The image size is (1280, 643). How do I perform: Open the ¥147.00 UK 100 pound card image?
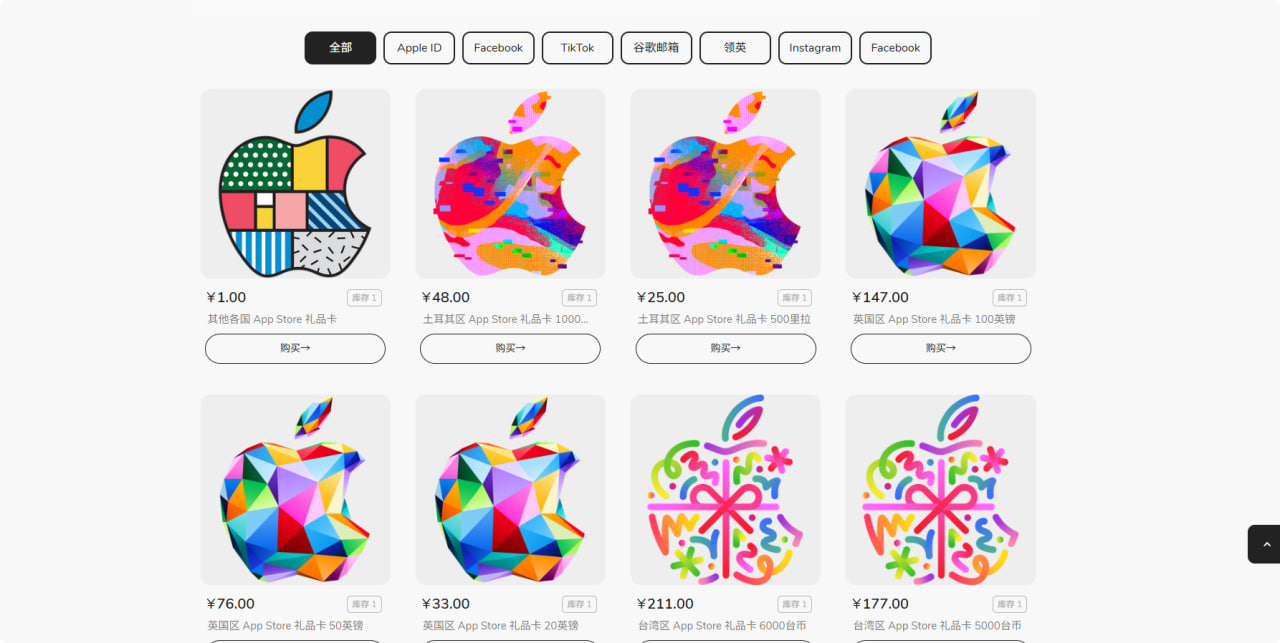coord(940,183)
